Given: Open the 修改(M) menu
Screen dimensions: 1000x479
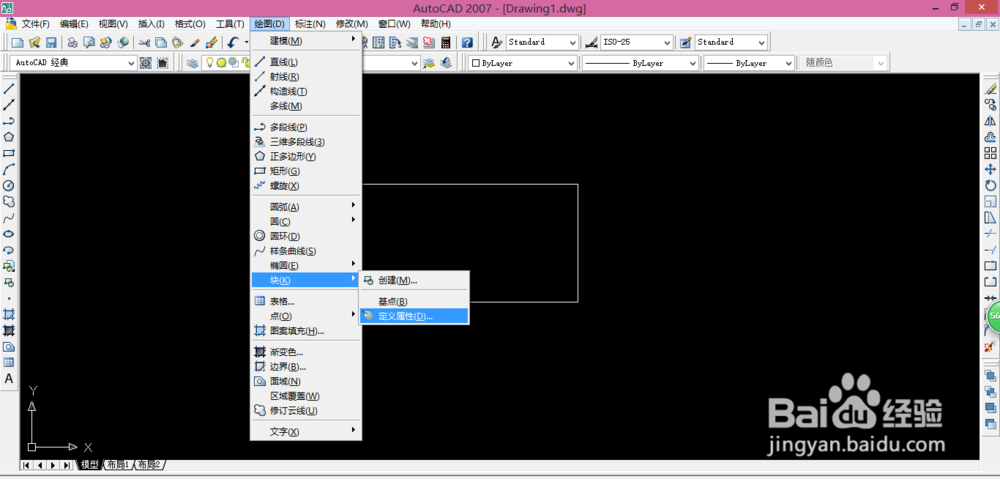Looking at the screenshot, I should coord(353,24).
